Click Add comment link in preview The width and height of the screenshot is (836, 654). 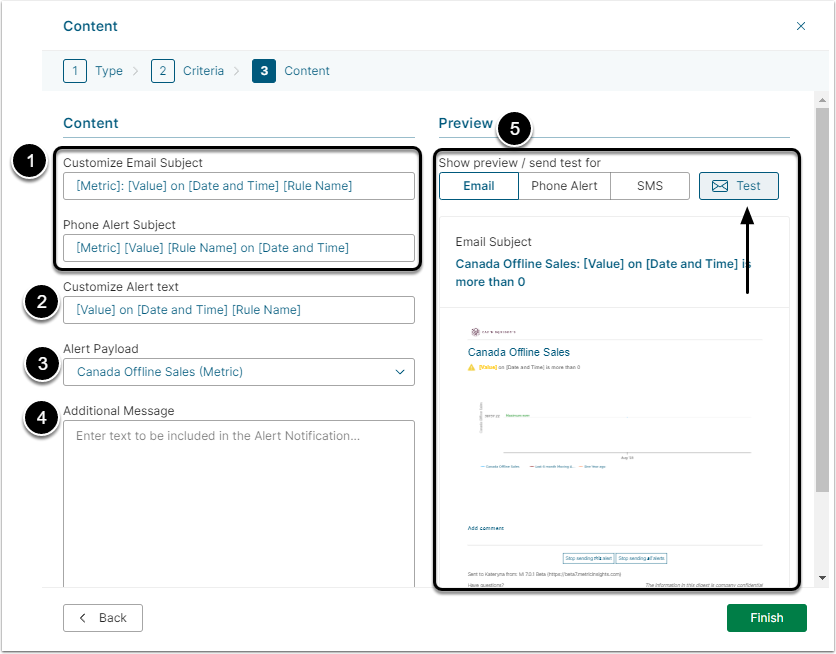486,528
